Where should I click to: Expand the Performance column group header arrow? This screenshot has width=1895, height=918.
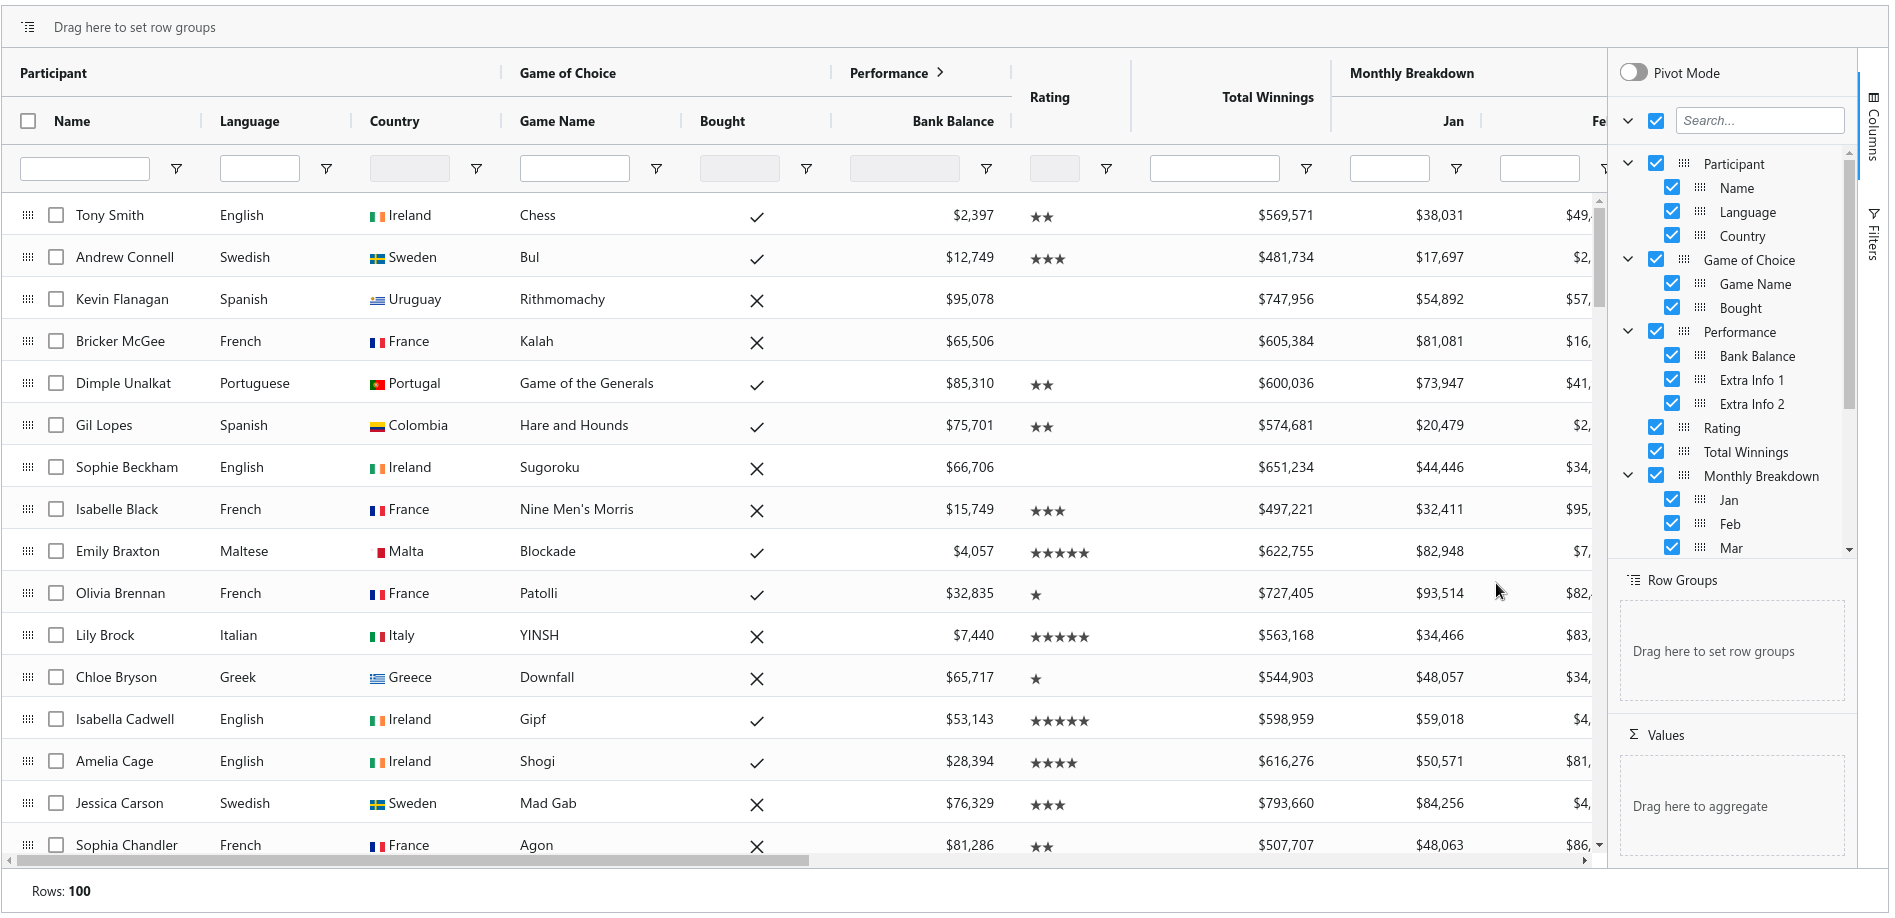[940, 73]
